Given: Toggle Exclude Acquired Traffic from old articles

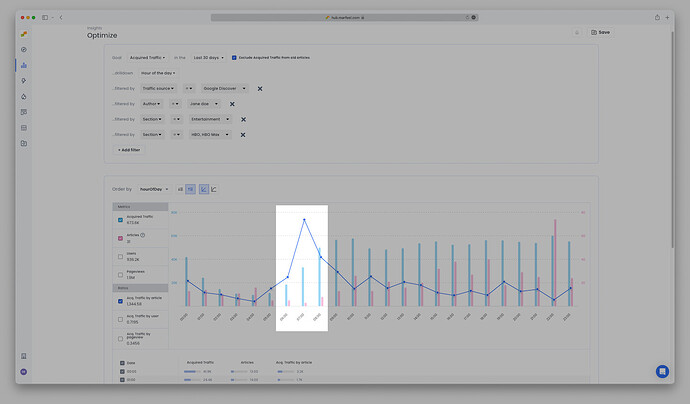Looking at the screenshot, I should click(x=234, y=57).
